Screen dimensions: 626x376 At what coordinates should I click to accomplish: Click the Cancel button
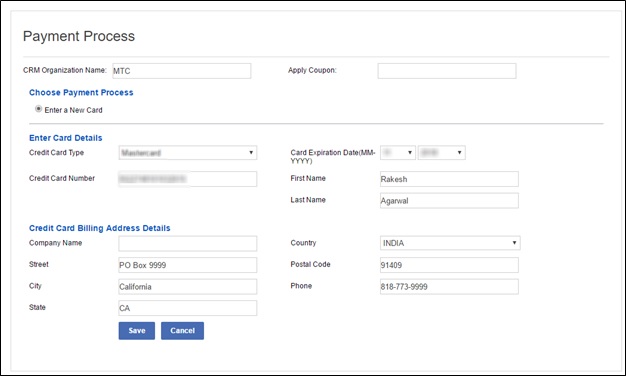[x=182, y=331]
